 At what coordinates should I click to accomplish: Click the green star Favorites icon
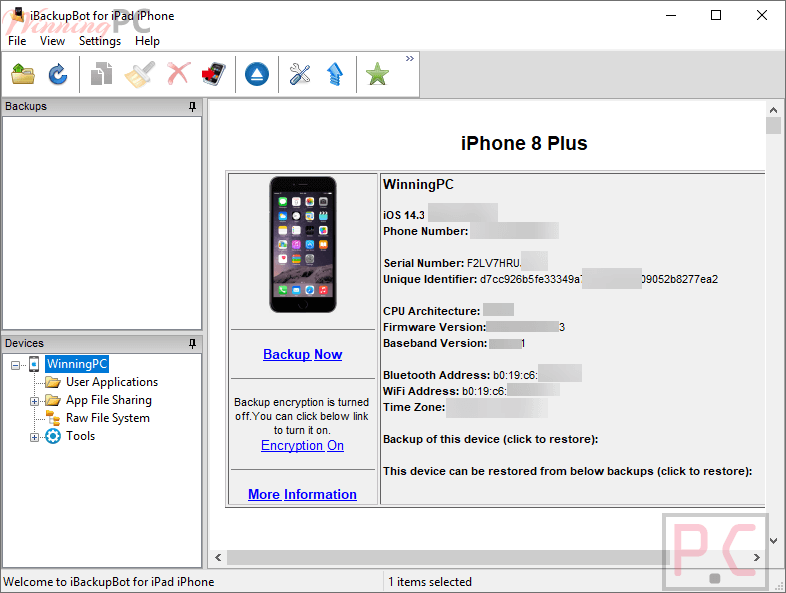pos(377,74)
